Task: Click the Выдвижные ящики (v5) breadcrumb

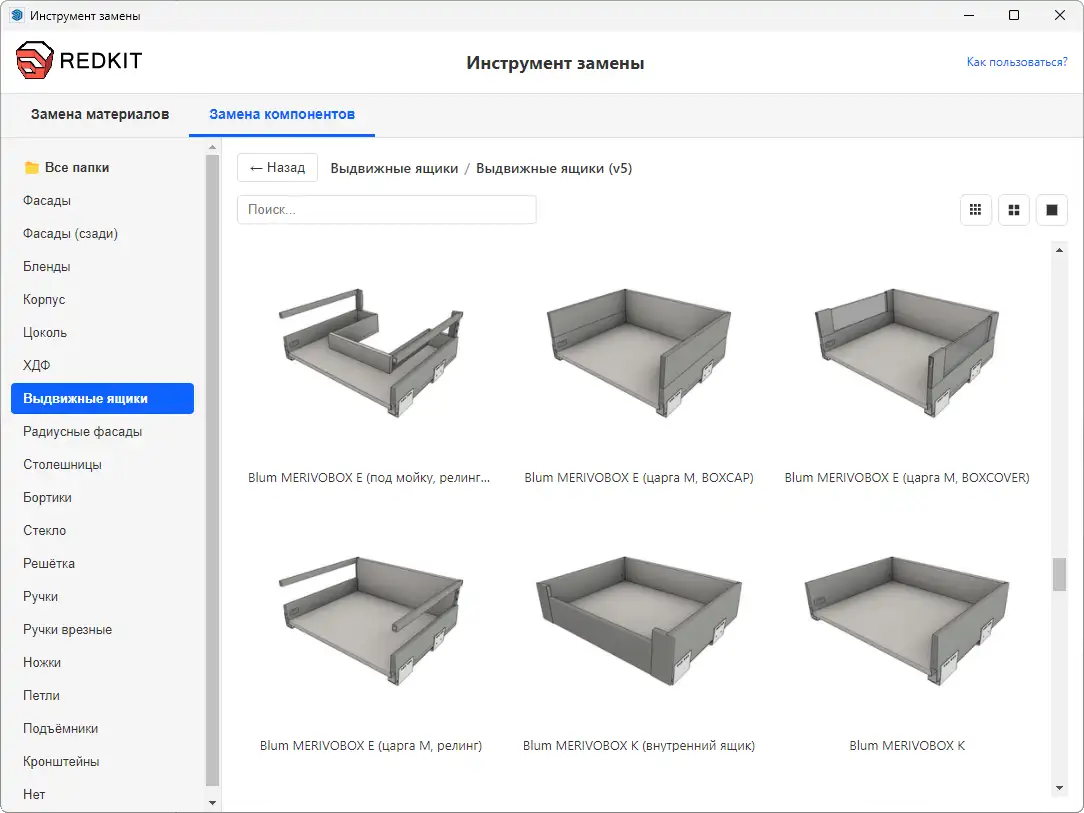Action: pos(554,168)
